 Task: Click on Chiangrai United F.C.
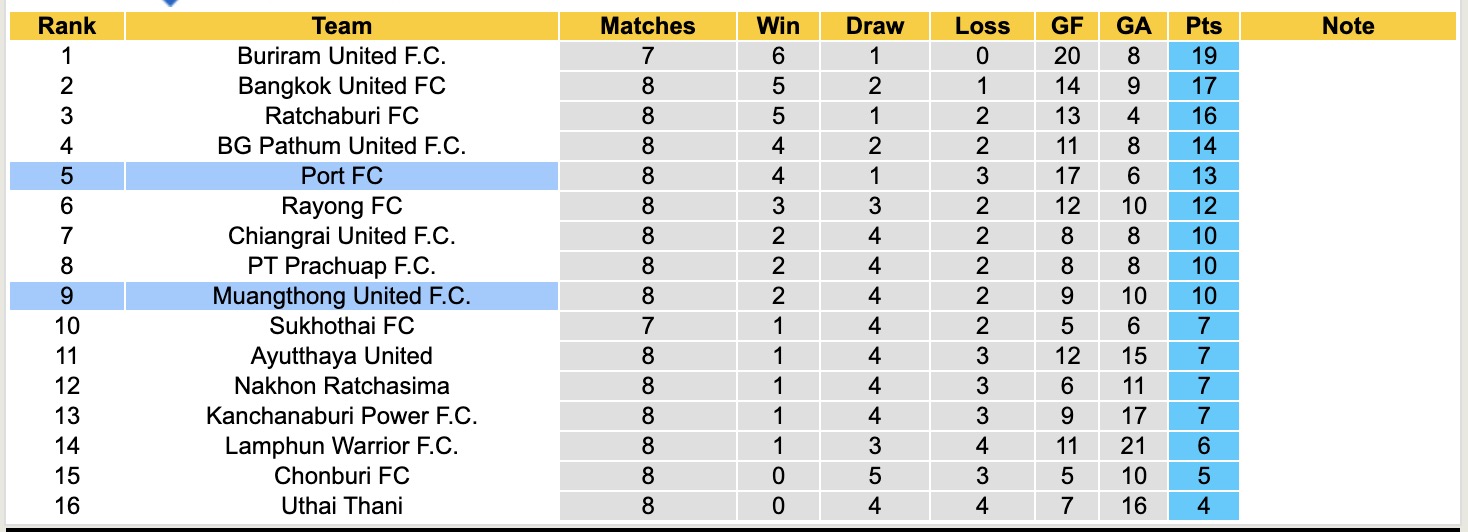(342, 236)
